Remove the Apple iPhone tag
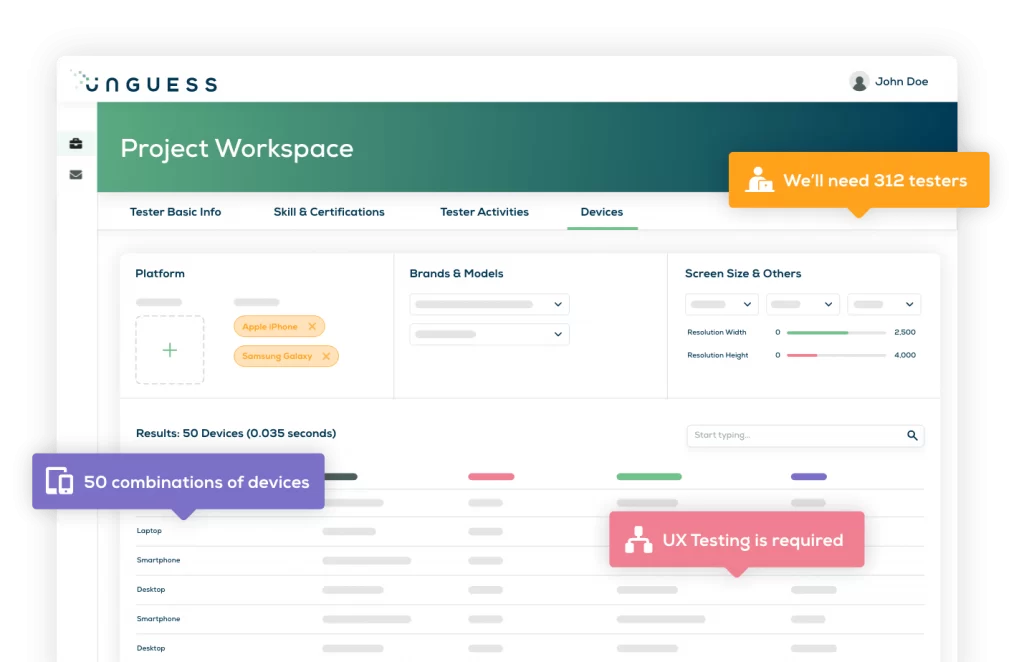Image resolution: width=1024 pixels, height=662 pixels. point(312,327)
